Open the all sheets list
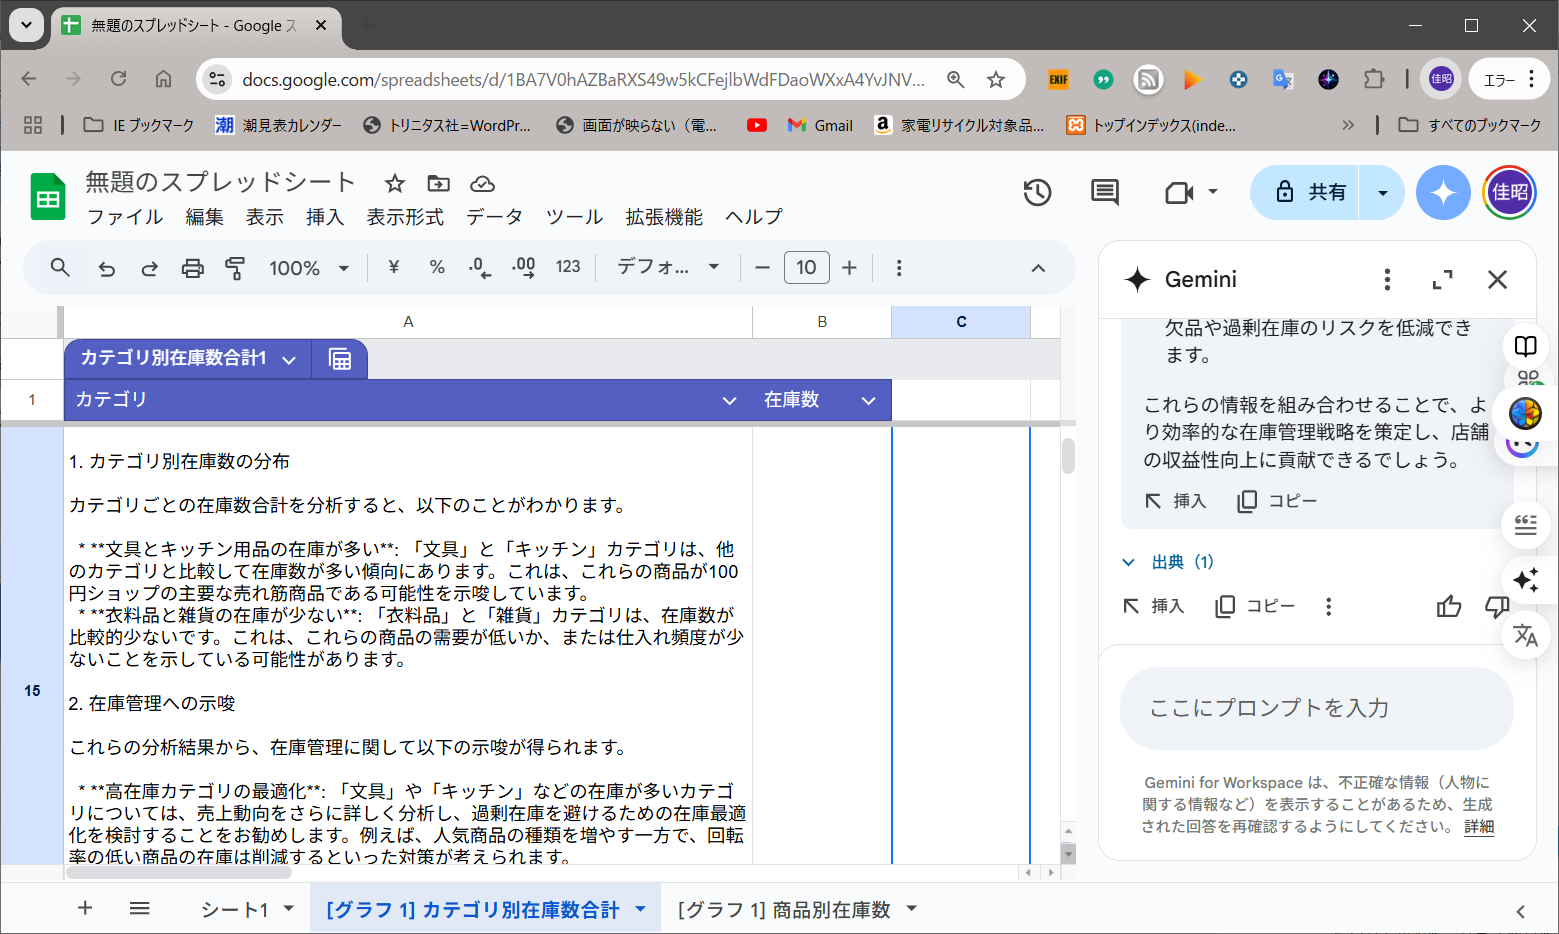The image size is (1559, 934). click(140, 908)
